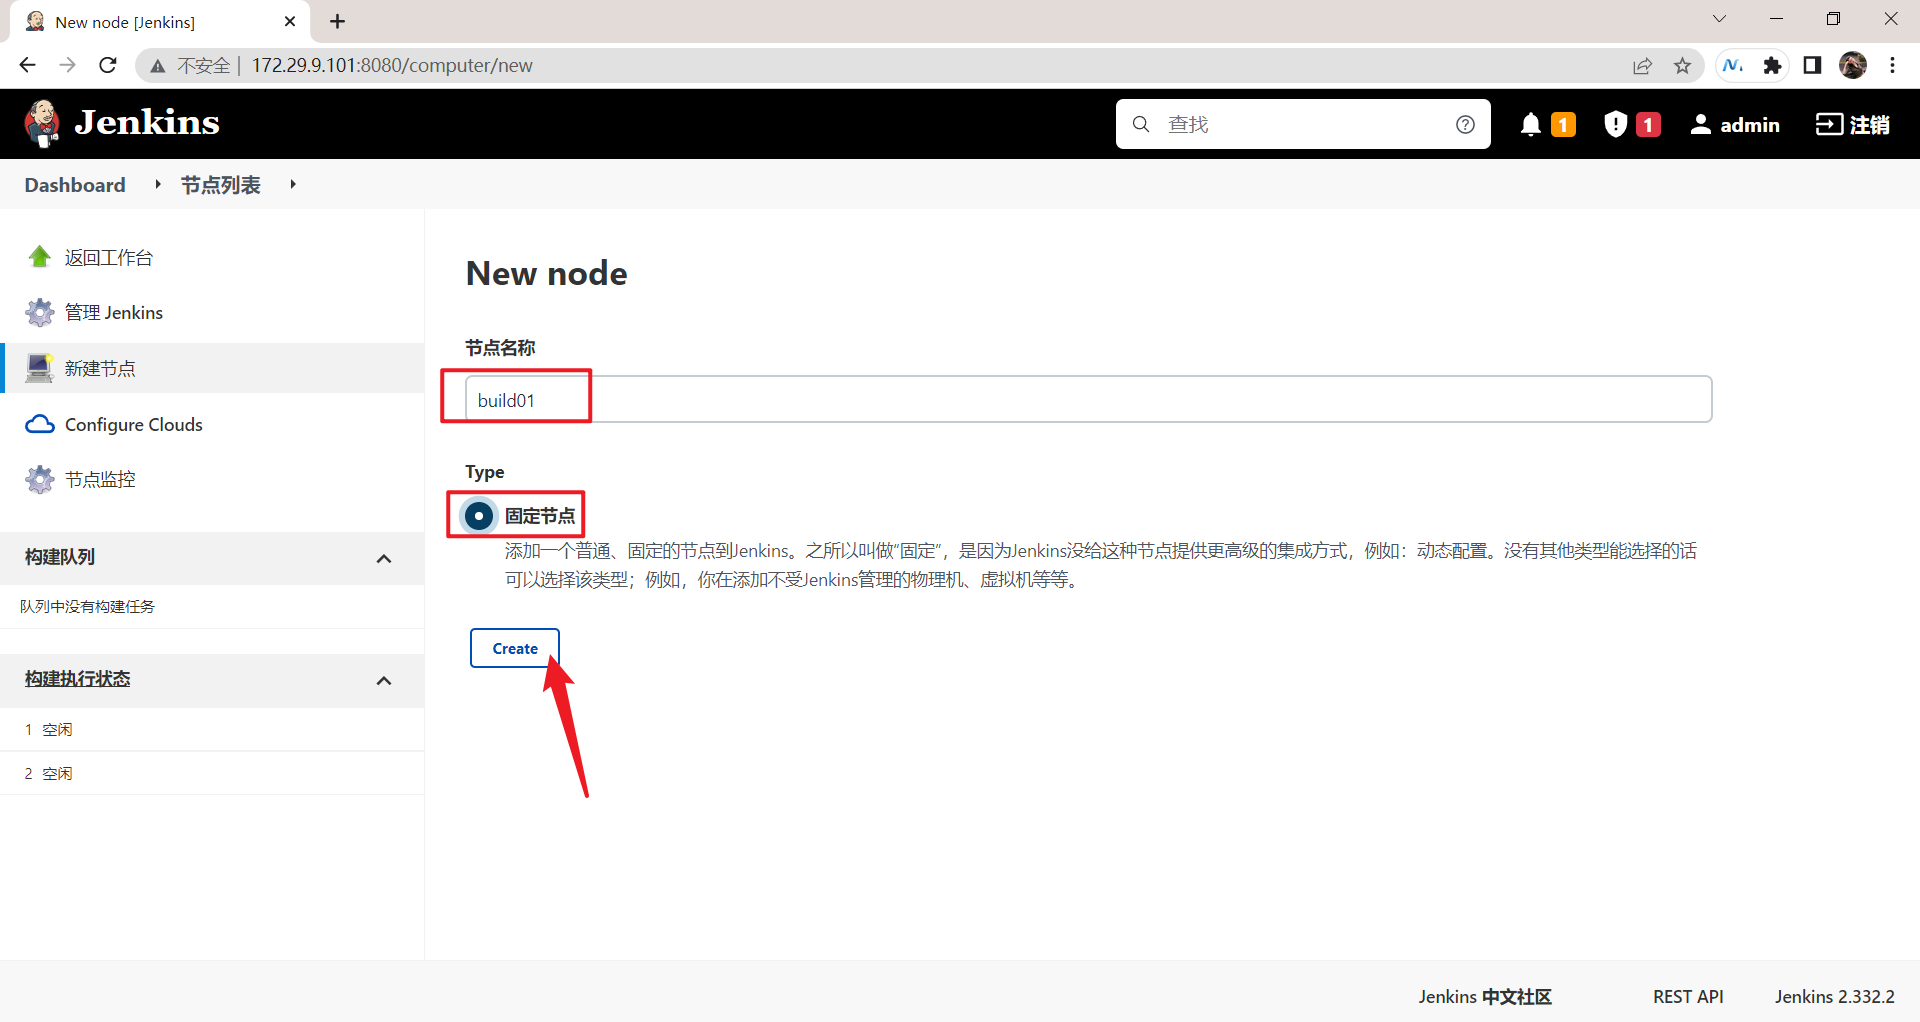This screenshot has width=1920, height=1022.
Task: Click the gear icon for 管理 Jenkins
Action: click(x=40, y=313)
